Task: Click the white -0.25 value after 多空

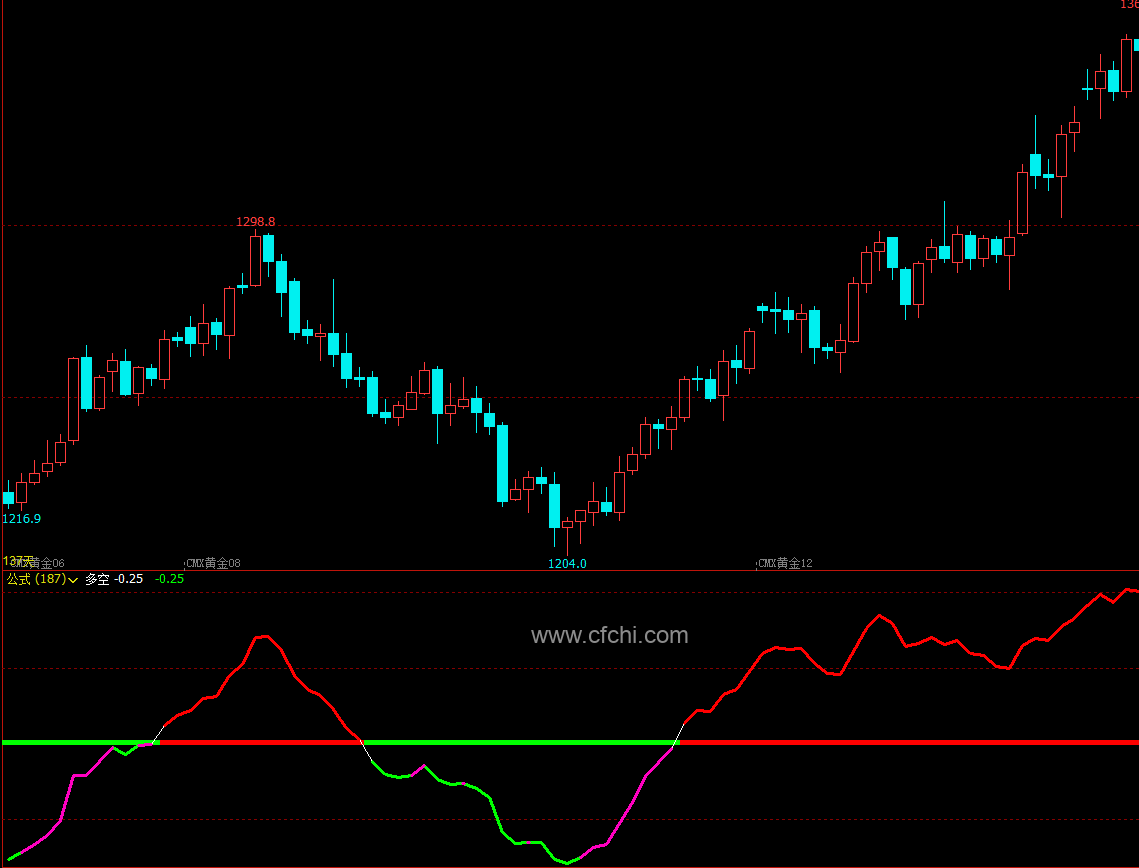Action: click(129, 579)
